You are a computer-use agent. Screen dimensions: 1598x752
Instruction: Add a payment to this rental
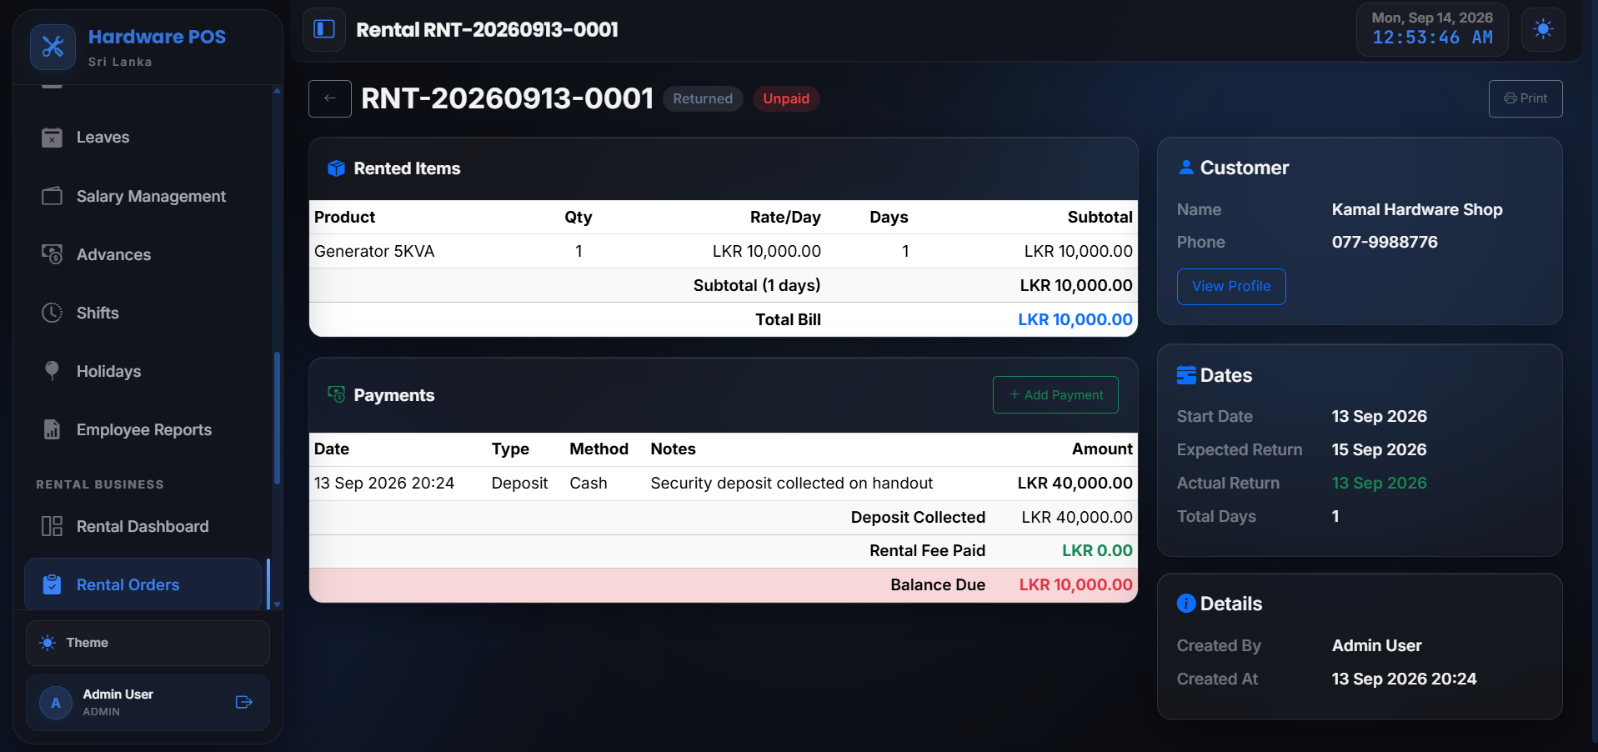(x=1055, y=395)
